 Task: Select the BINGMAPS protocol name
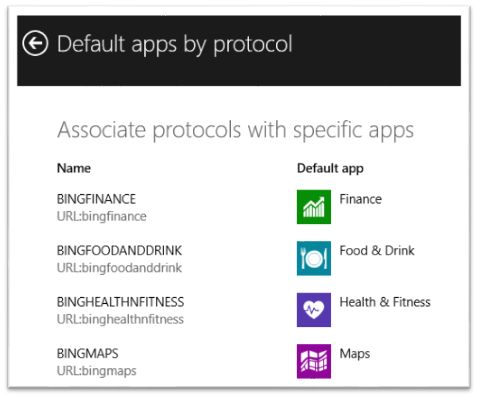click(88, 353)
